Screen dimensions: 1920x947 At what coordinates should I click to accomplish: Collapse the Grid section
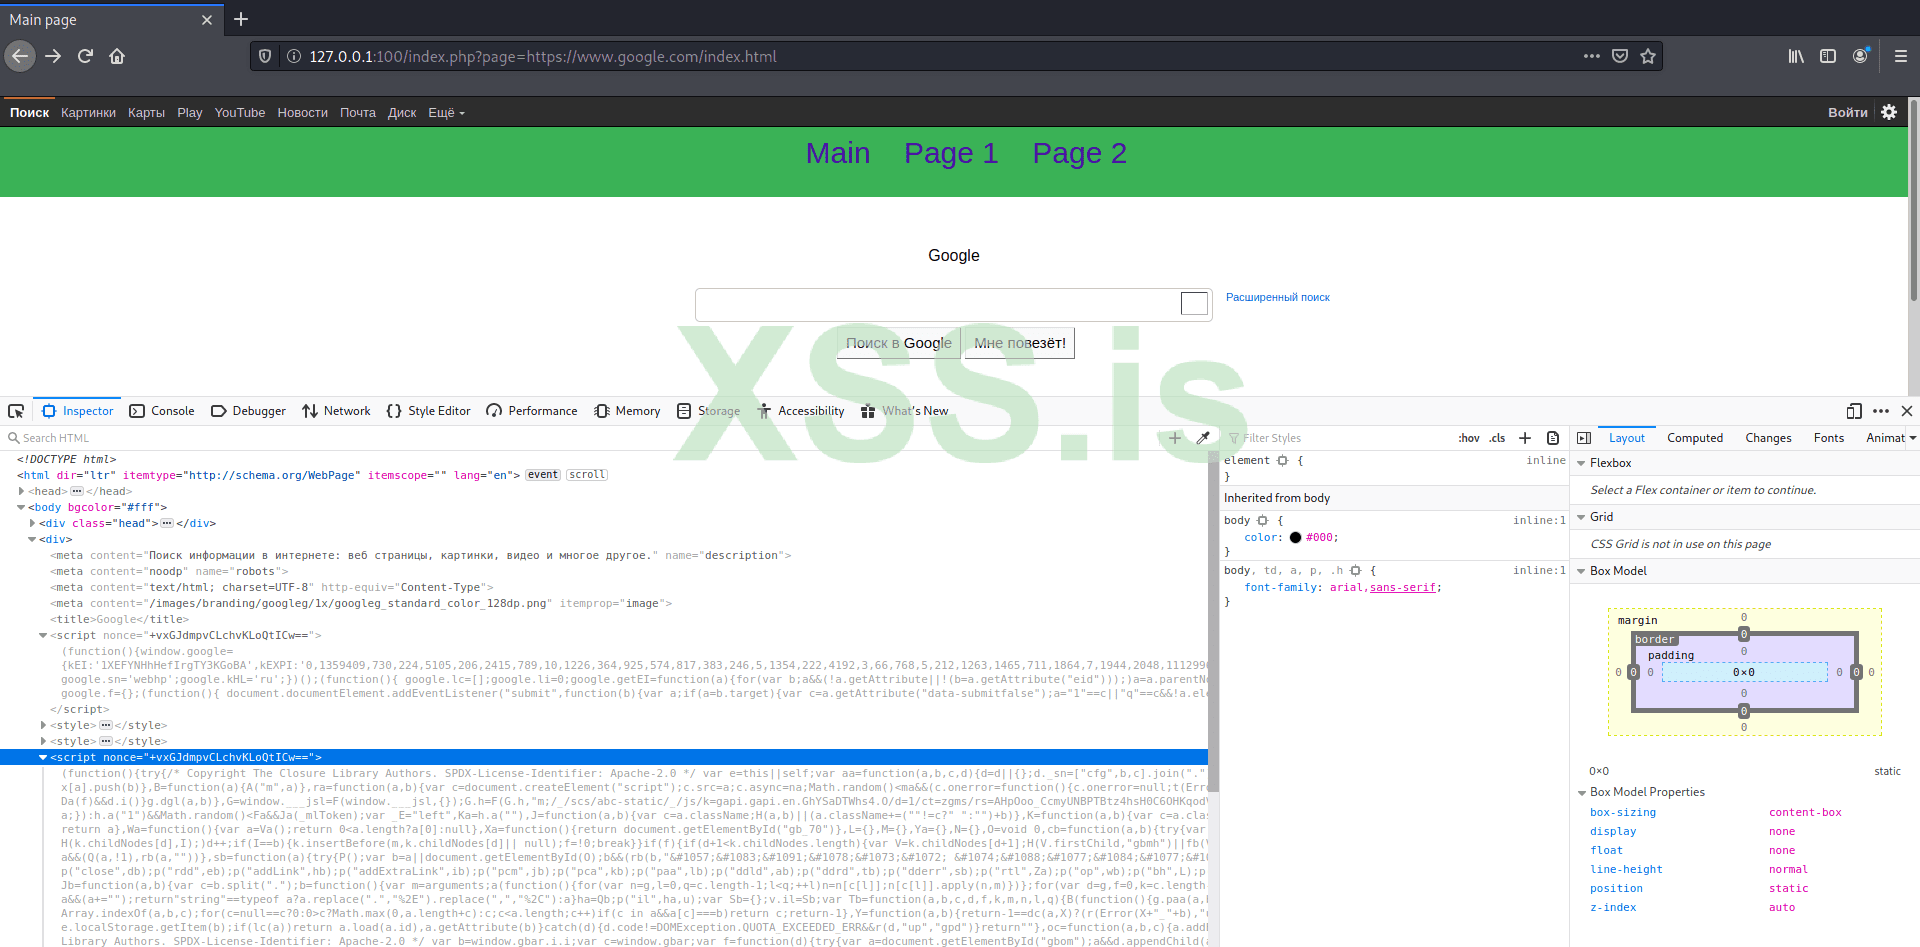point(1581,517)
